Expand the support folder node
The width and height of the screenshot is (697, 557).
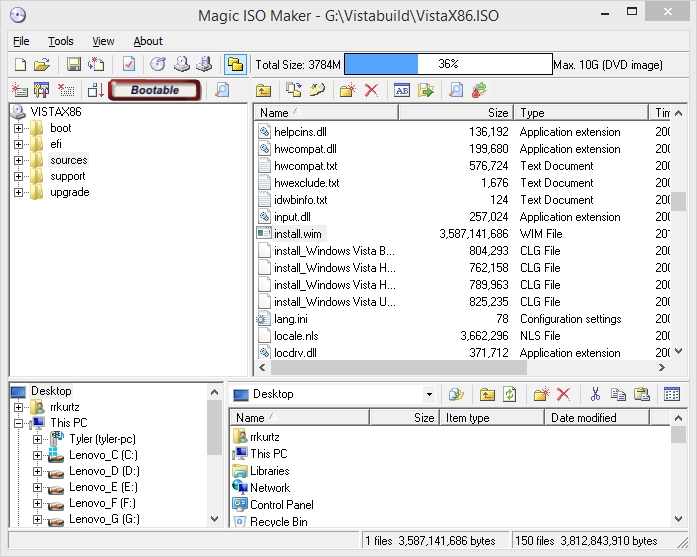tap(18, 176)
